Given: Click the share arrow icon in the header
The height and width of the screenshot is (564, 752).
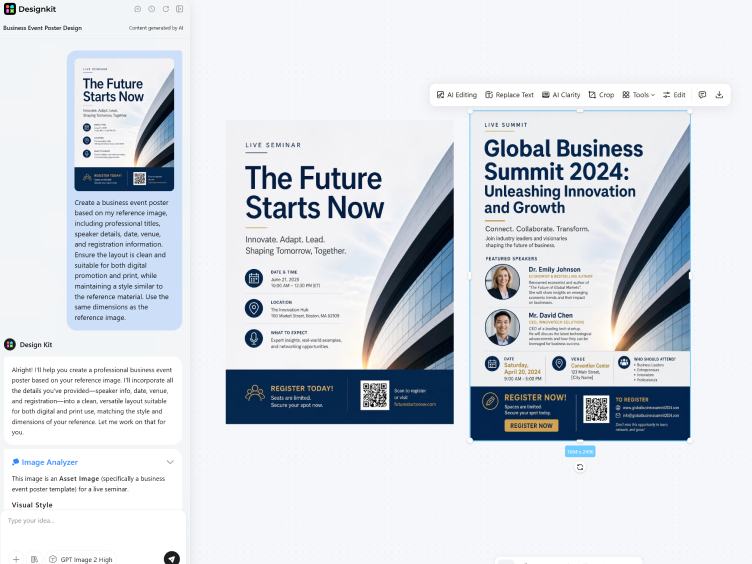Looking at the screenshot, I should (x=165, y=9).
